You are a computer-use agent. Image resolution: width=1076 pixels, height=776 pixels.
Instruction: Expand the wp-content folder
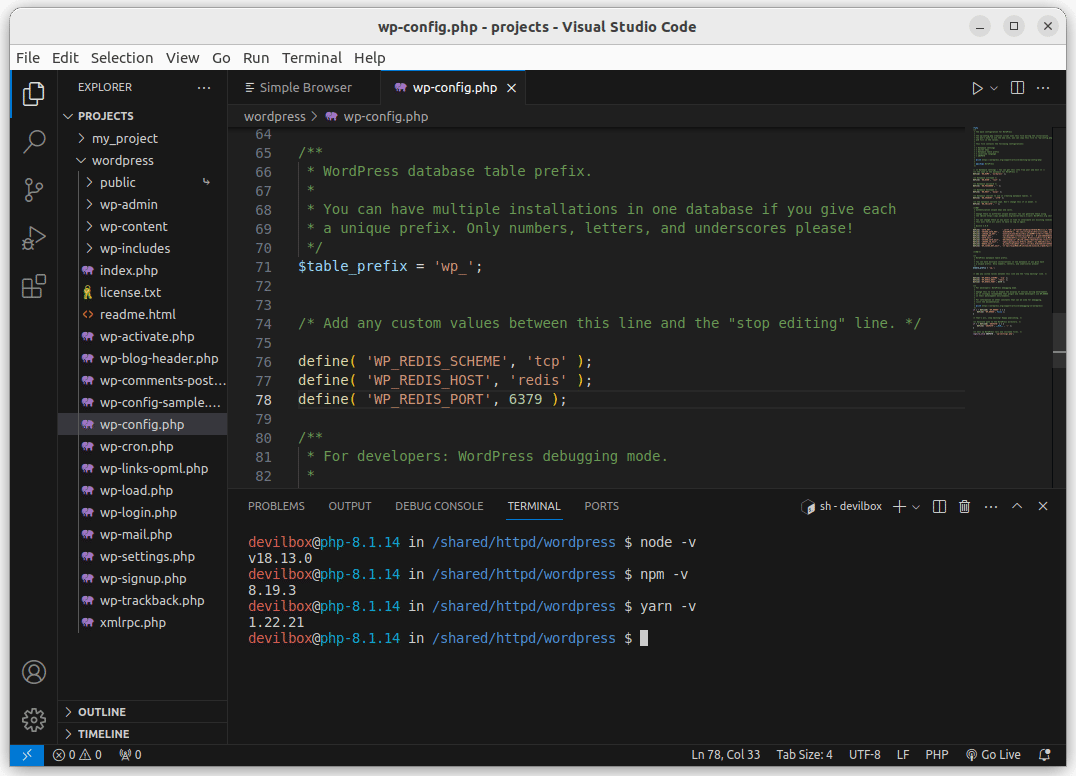click(133, 226)
